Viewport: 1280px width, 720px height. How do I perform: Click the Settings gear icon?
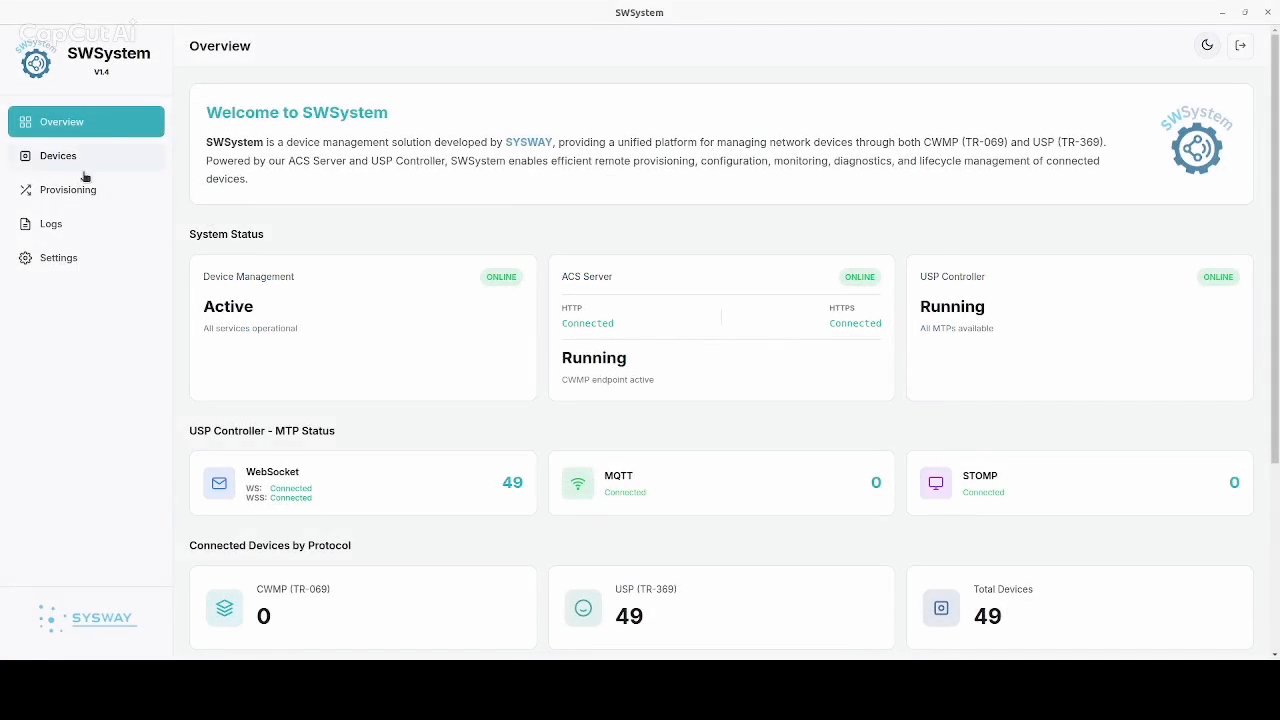tap(25, 258)
